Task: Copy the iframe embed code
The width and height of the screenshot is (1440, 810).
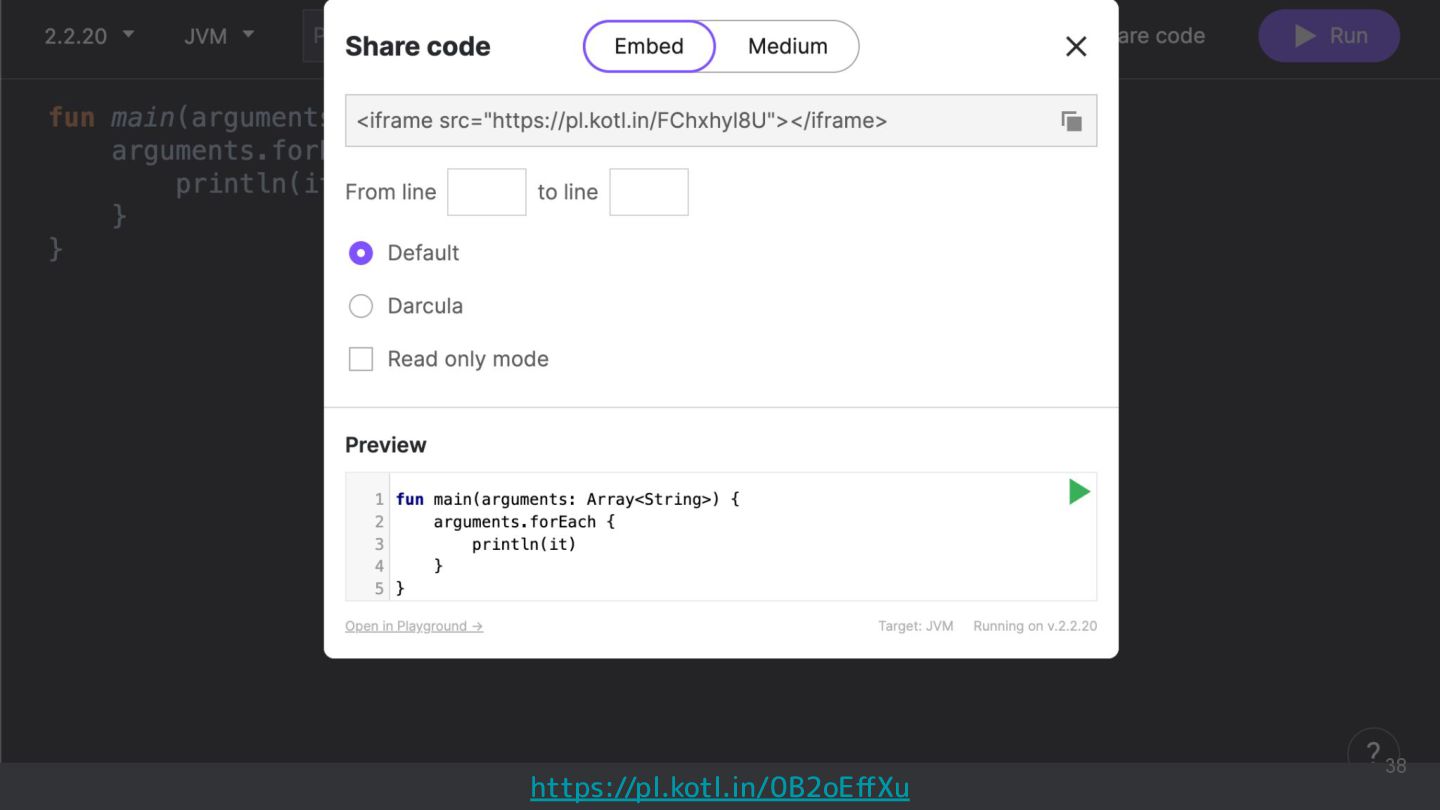Action: (x=1071, y=121)
